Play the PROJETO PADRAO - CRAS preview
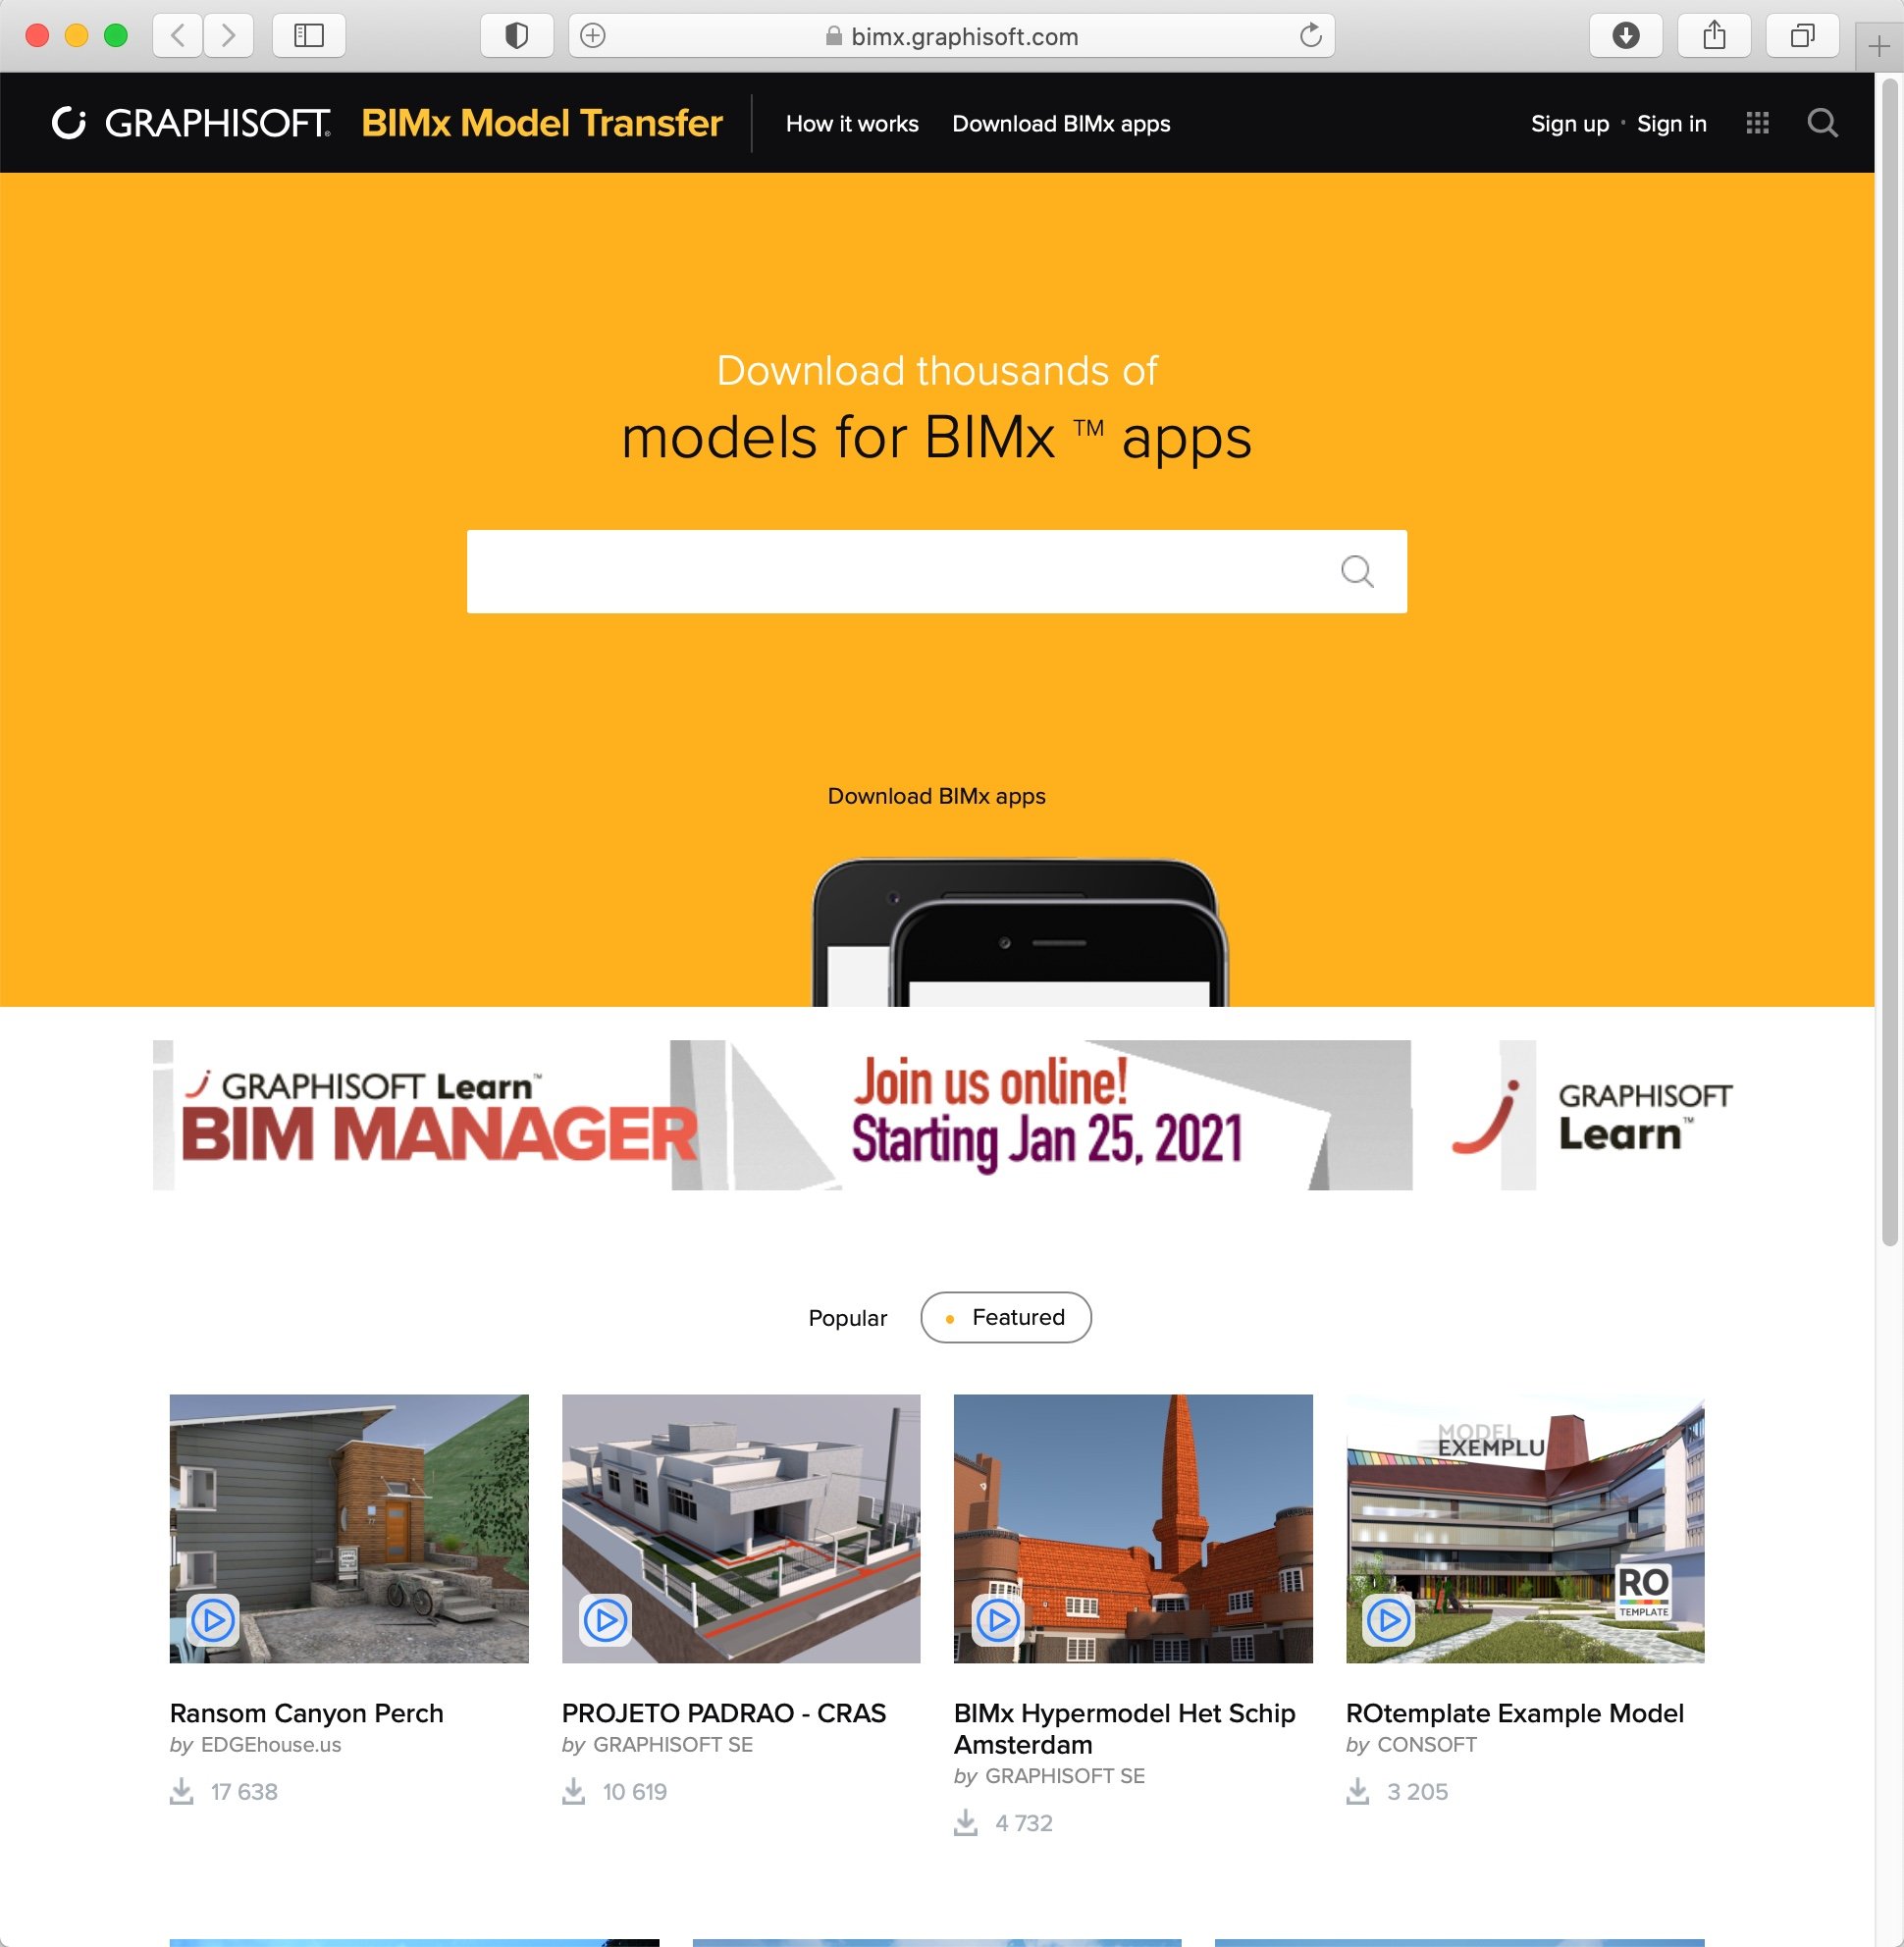Viewport: 1904px width, 1947px height. [605, 1619]
